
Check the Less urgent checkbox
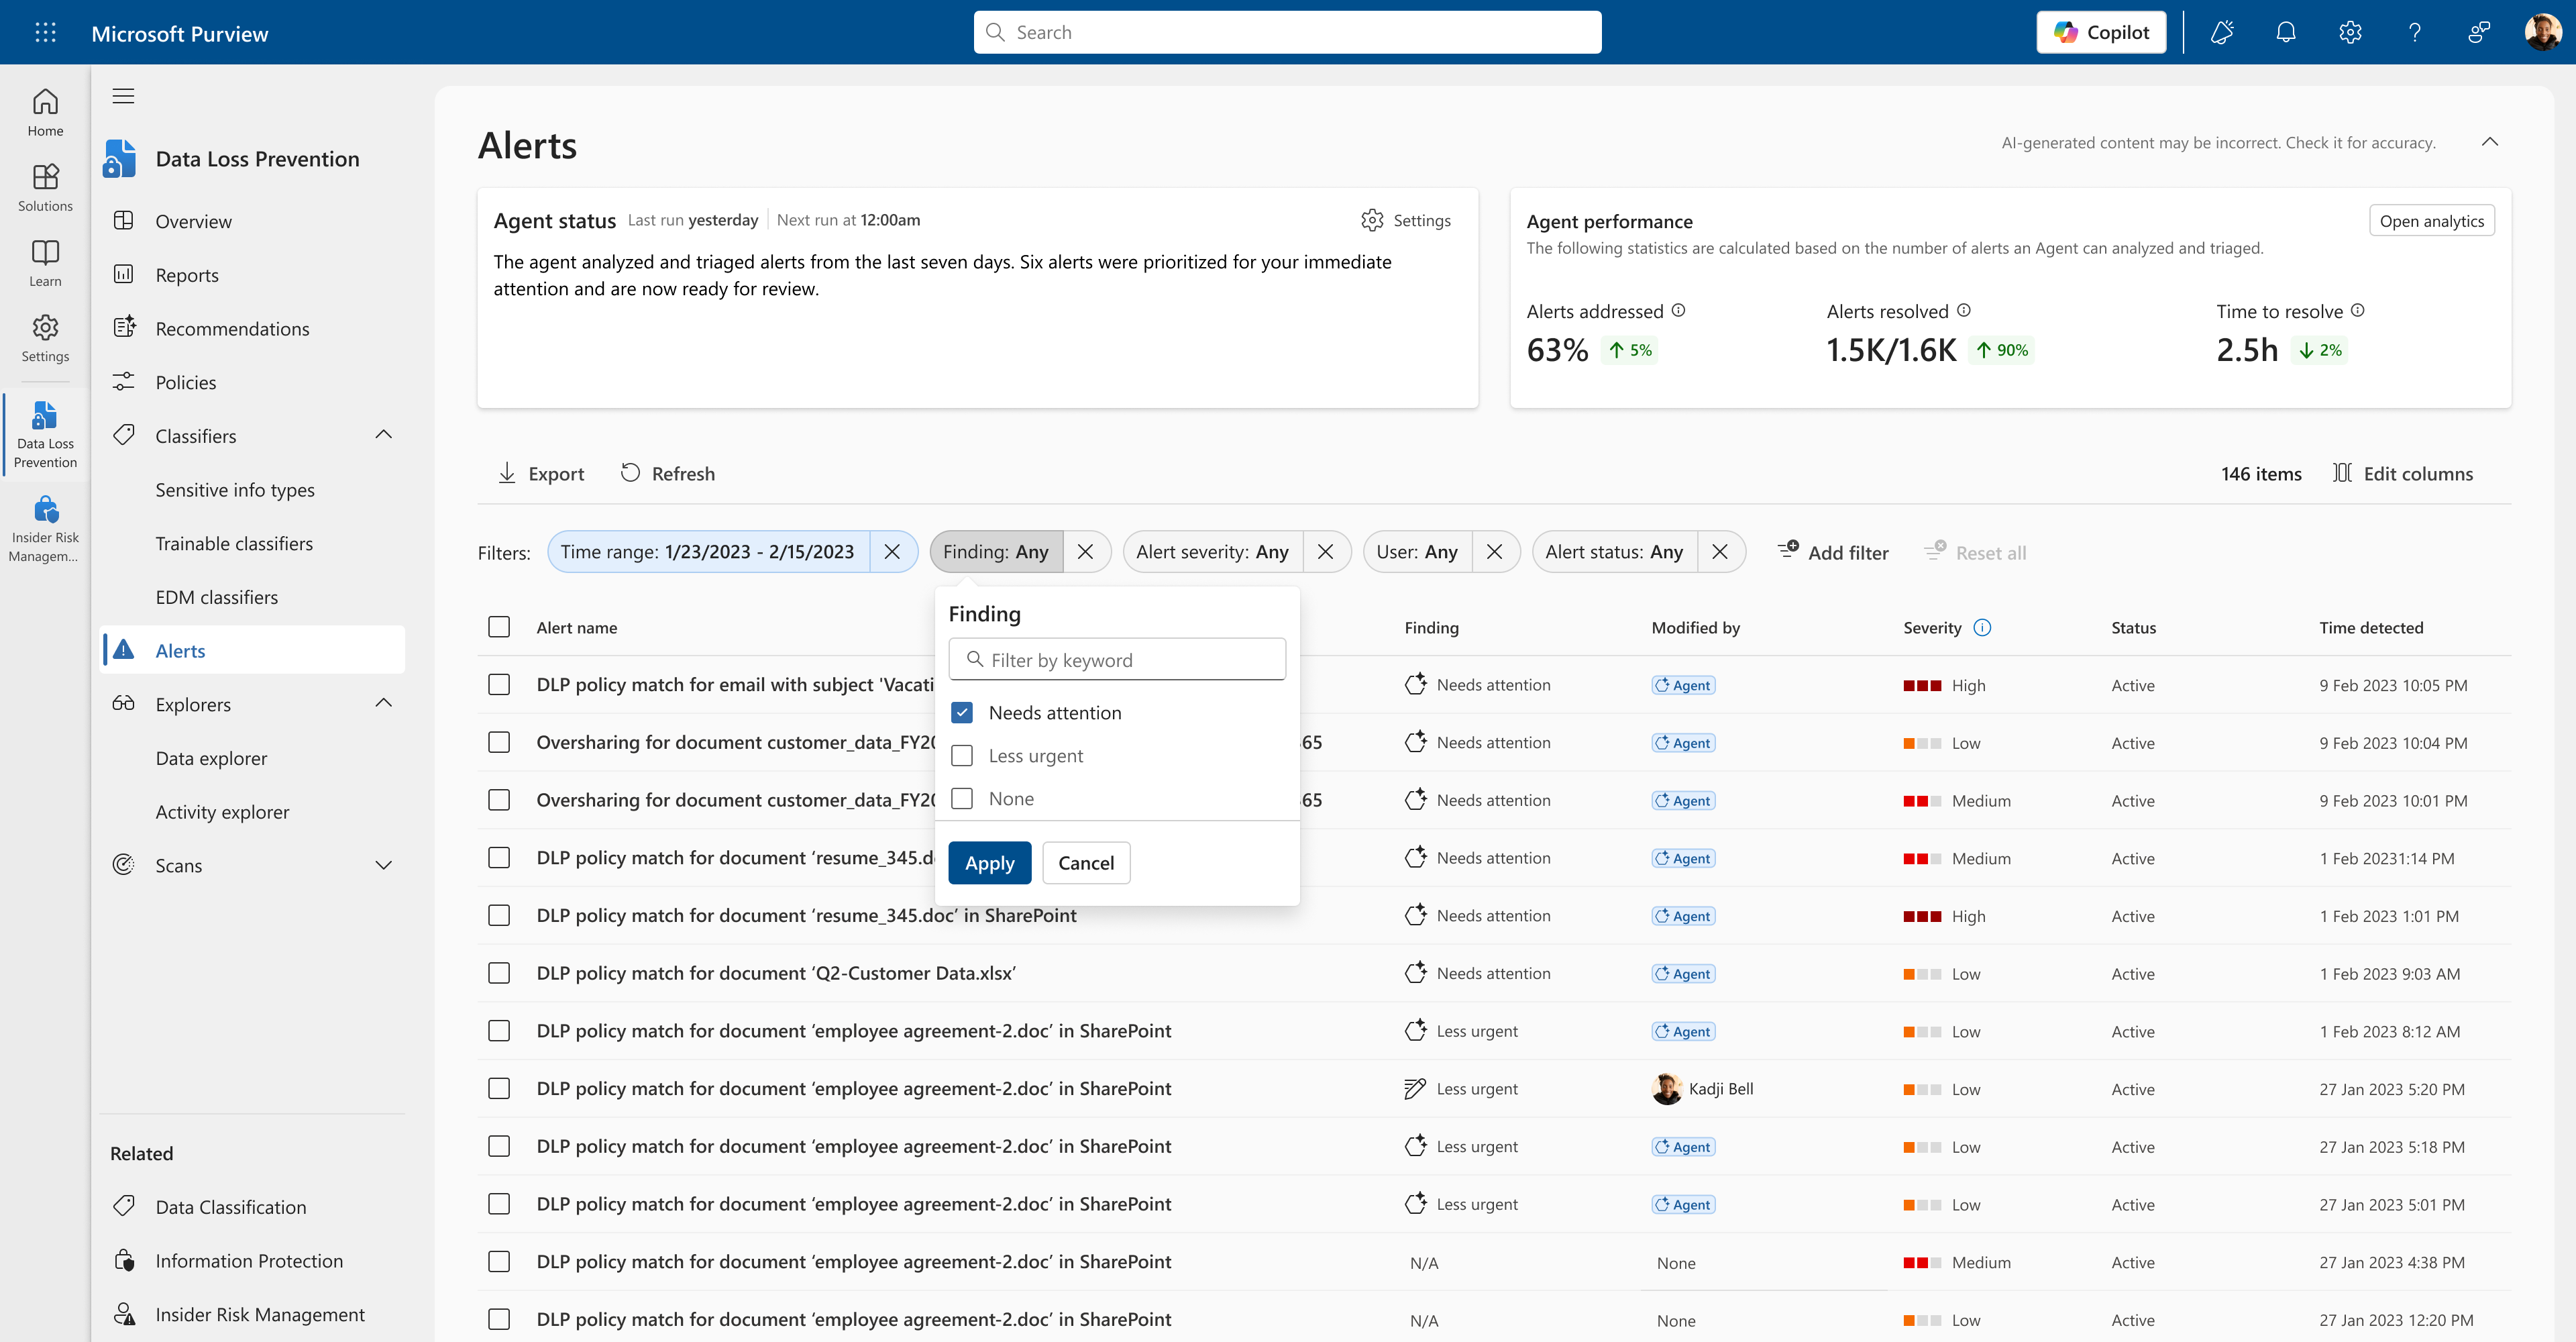(962, 756)
